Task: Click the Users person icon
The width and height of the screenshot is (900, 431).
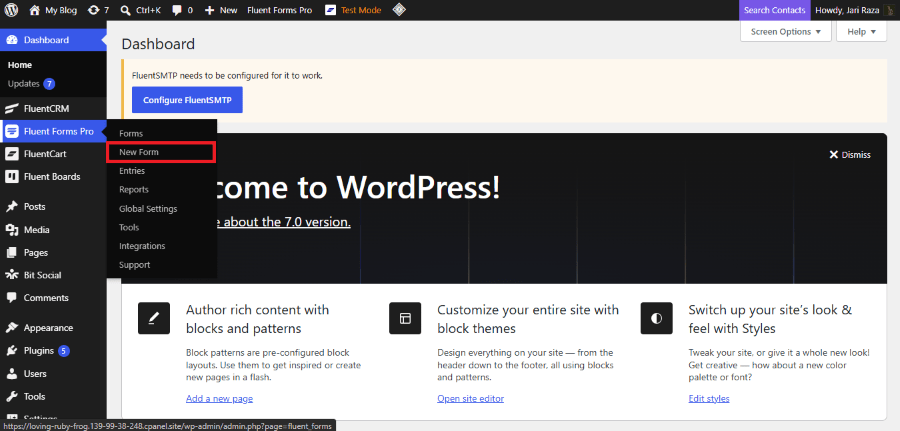Action: 12,374
